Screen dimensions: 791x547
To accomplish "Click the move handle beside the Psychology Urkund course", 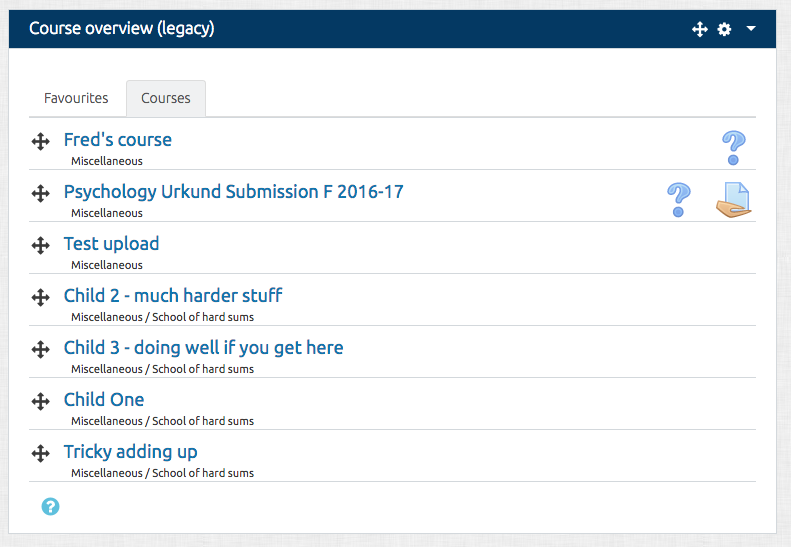I will click(40, 193).
